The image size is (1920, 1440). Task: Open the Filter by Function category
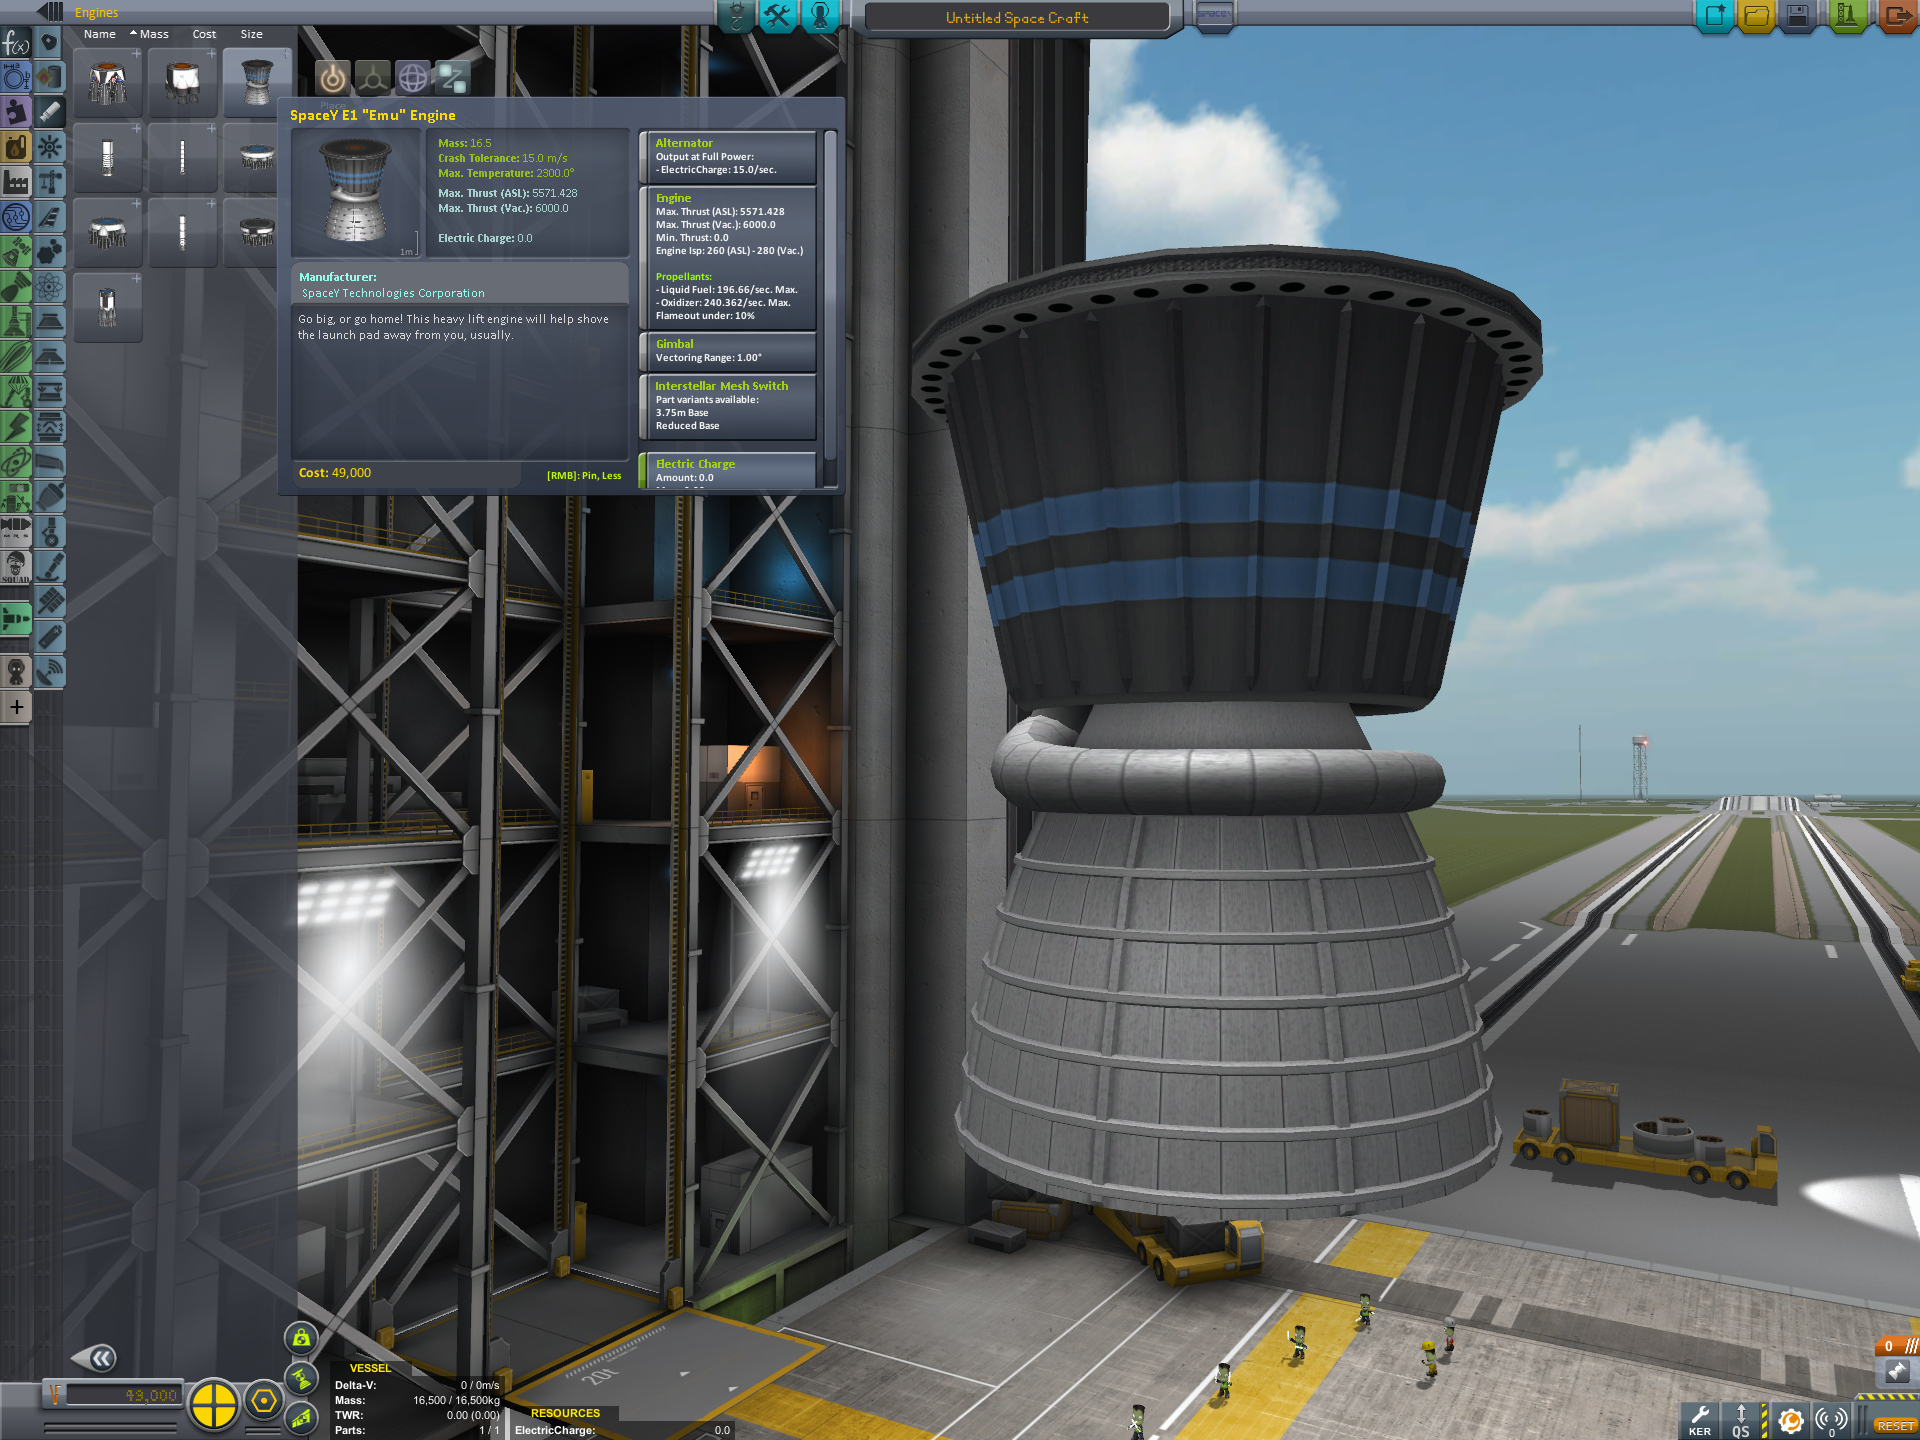pos(16,42)
